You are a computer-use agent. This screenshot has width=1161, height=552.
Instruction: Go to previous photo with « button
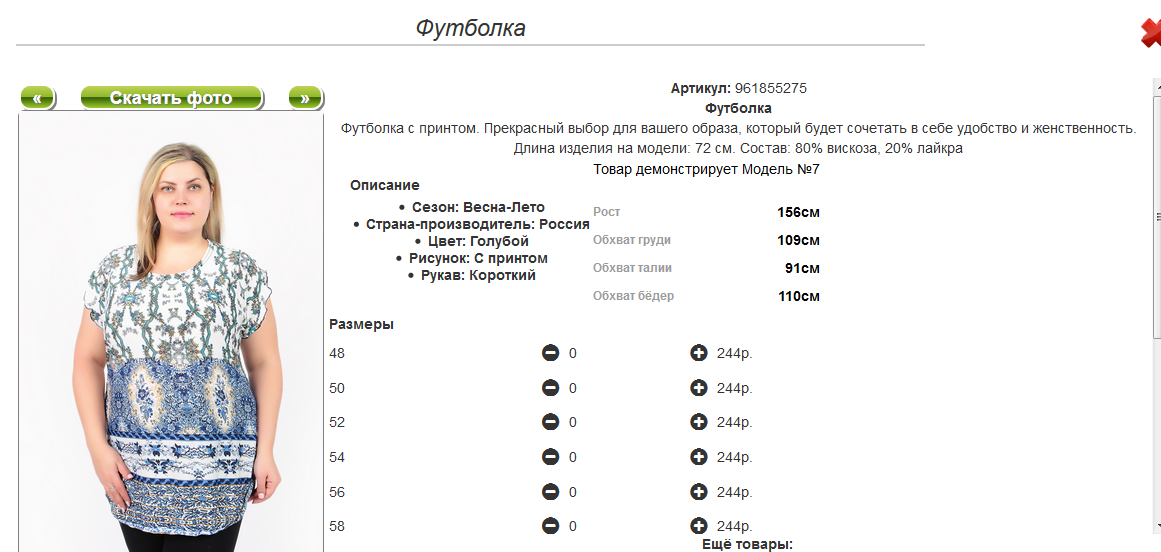click(x=37, y=98)
